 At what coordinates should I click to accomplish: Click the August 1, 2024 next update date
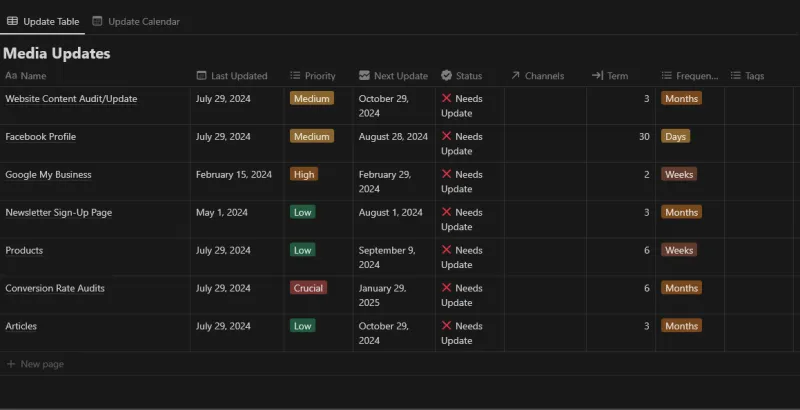pyautogui.click(x=390, y=212)
